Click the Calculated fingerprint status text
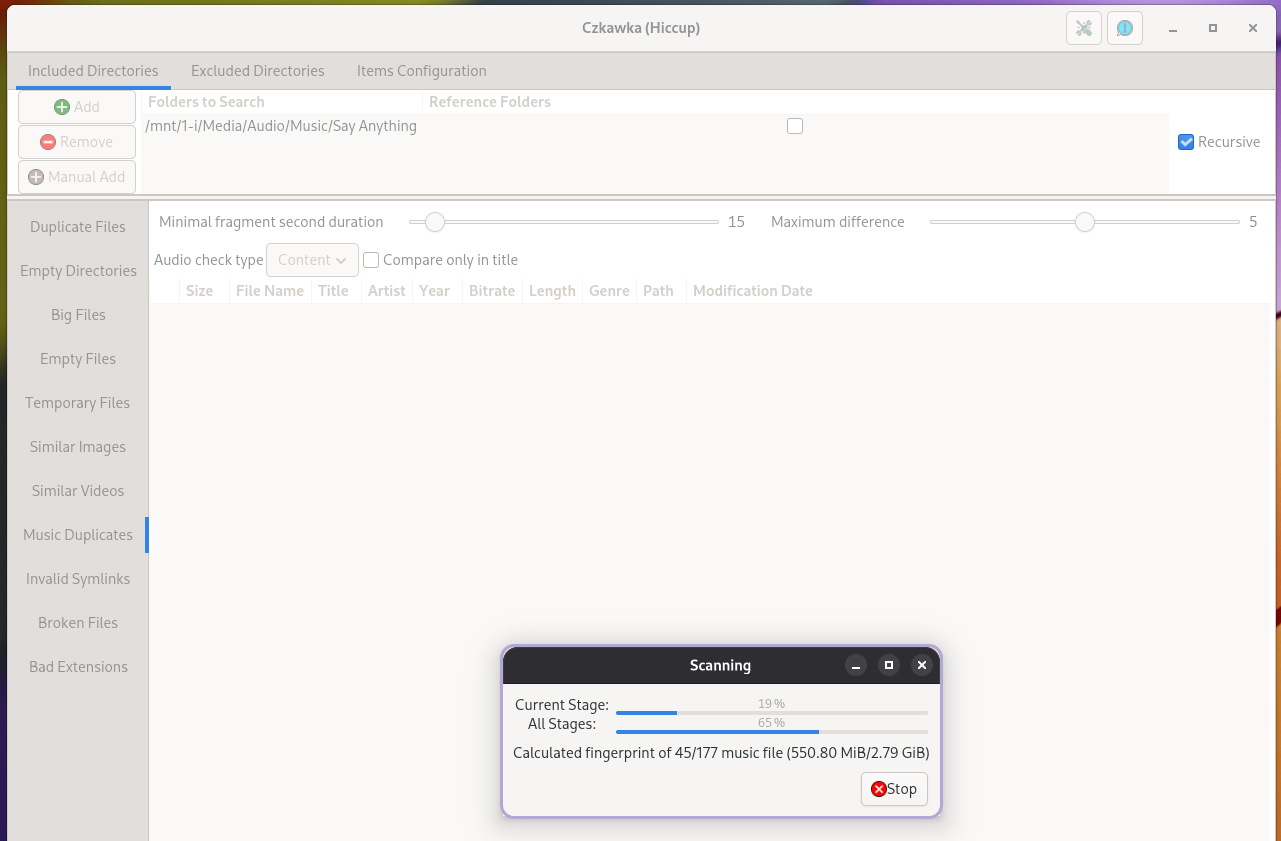 [721, 753]
